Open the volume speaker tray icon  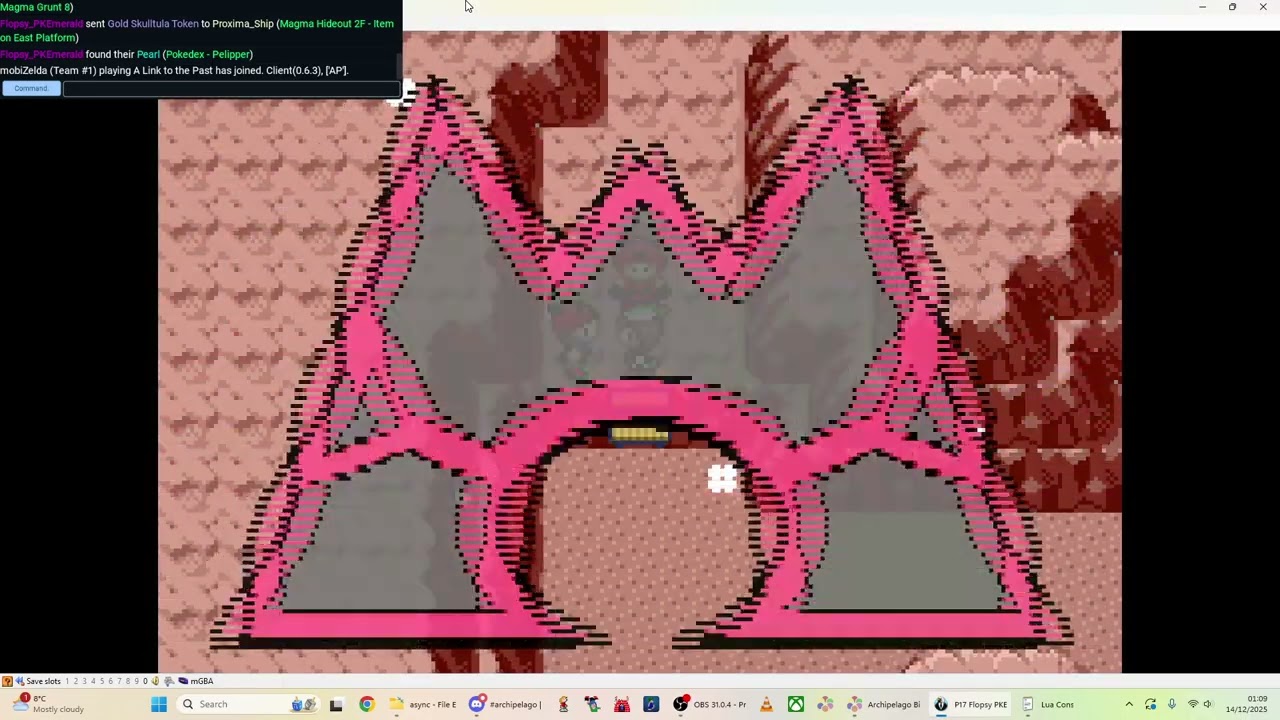(1209, 704)
